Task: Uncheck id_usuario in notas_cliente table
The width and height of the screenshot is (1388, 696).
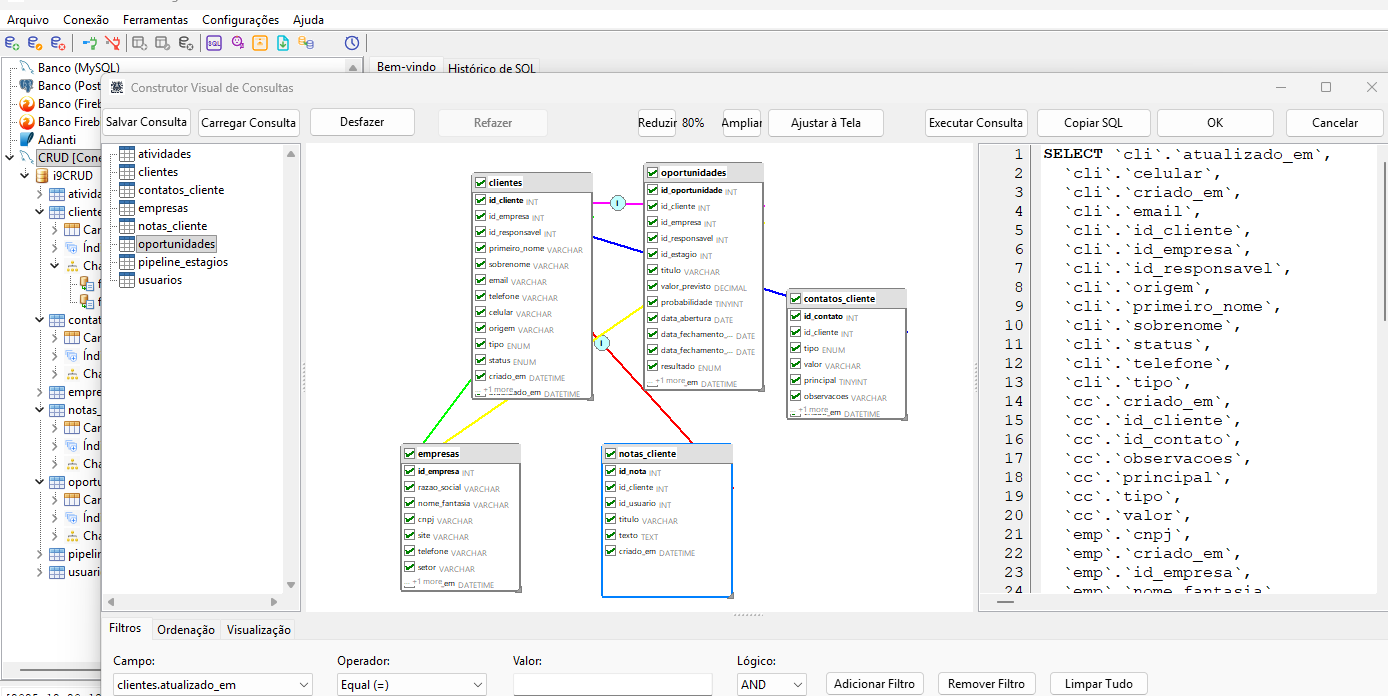Action: click(x=610, y=503)
